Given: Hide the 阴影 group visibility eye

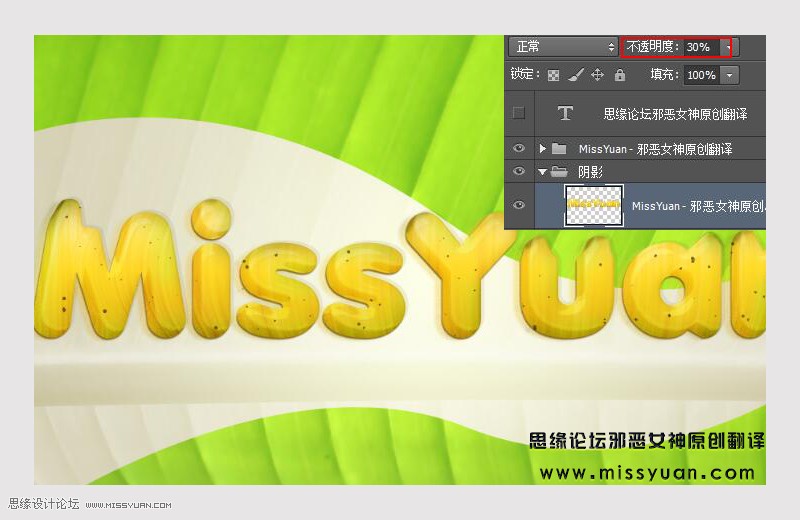Looking at the screenshot, I should (x=519, y=171).
